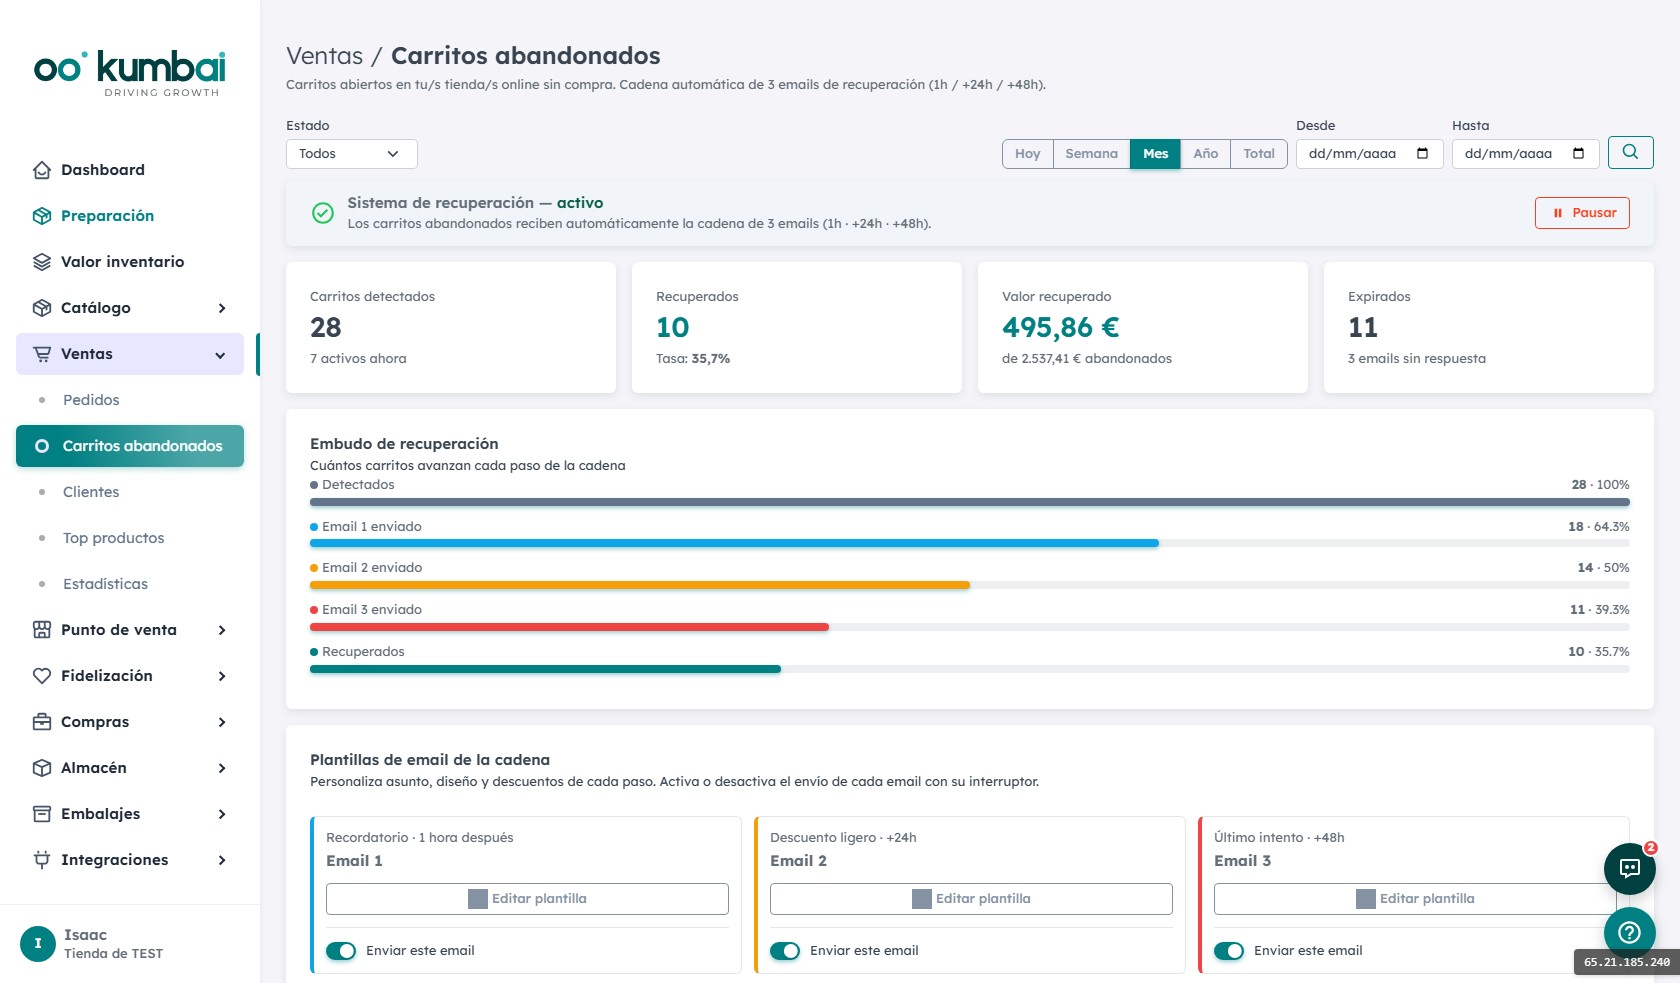Select the Semana period tab

point(1092,154)
